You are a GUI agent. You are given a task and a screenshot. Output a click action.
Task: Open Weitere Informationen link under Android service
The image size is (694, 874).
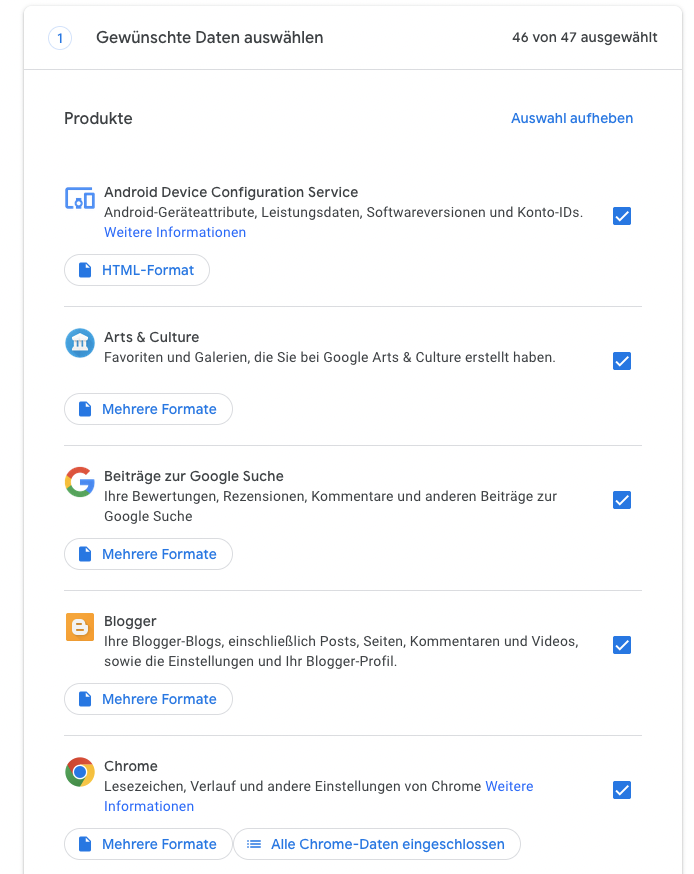click(175, 232)
